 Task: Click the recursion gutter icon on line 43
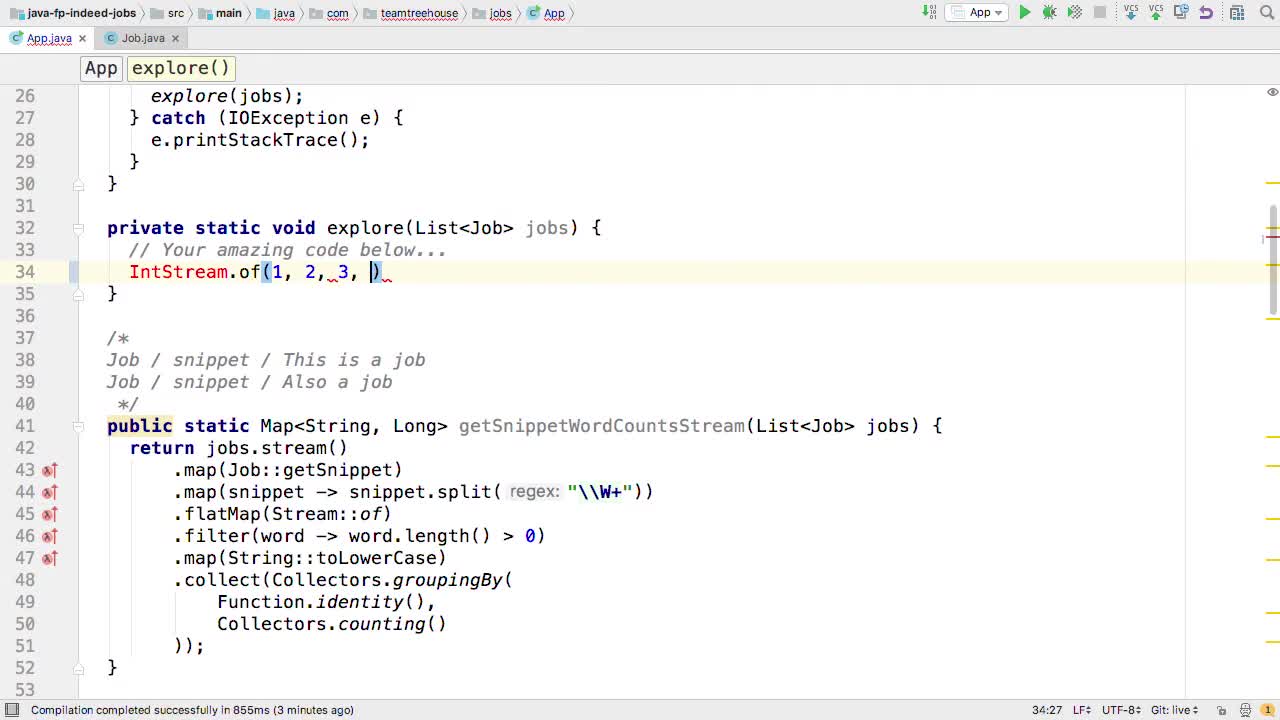(49, 470)
